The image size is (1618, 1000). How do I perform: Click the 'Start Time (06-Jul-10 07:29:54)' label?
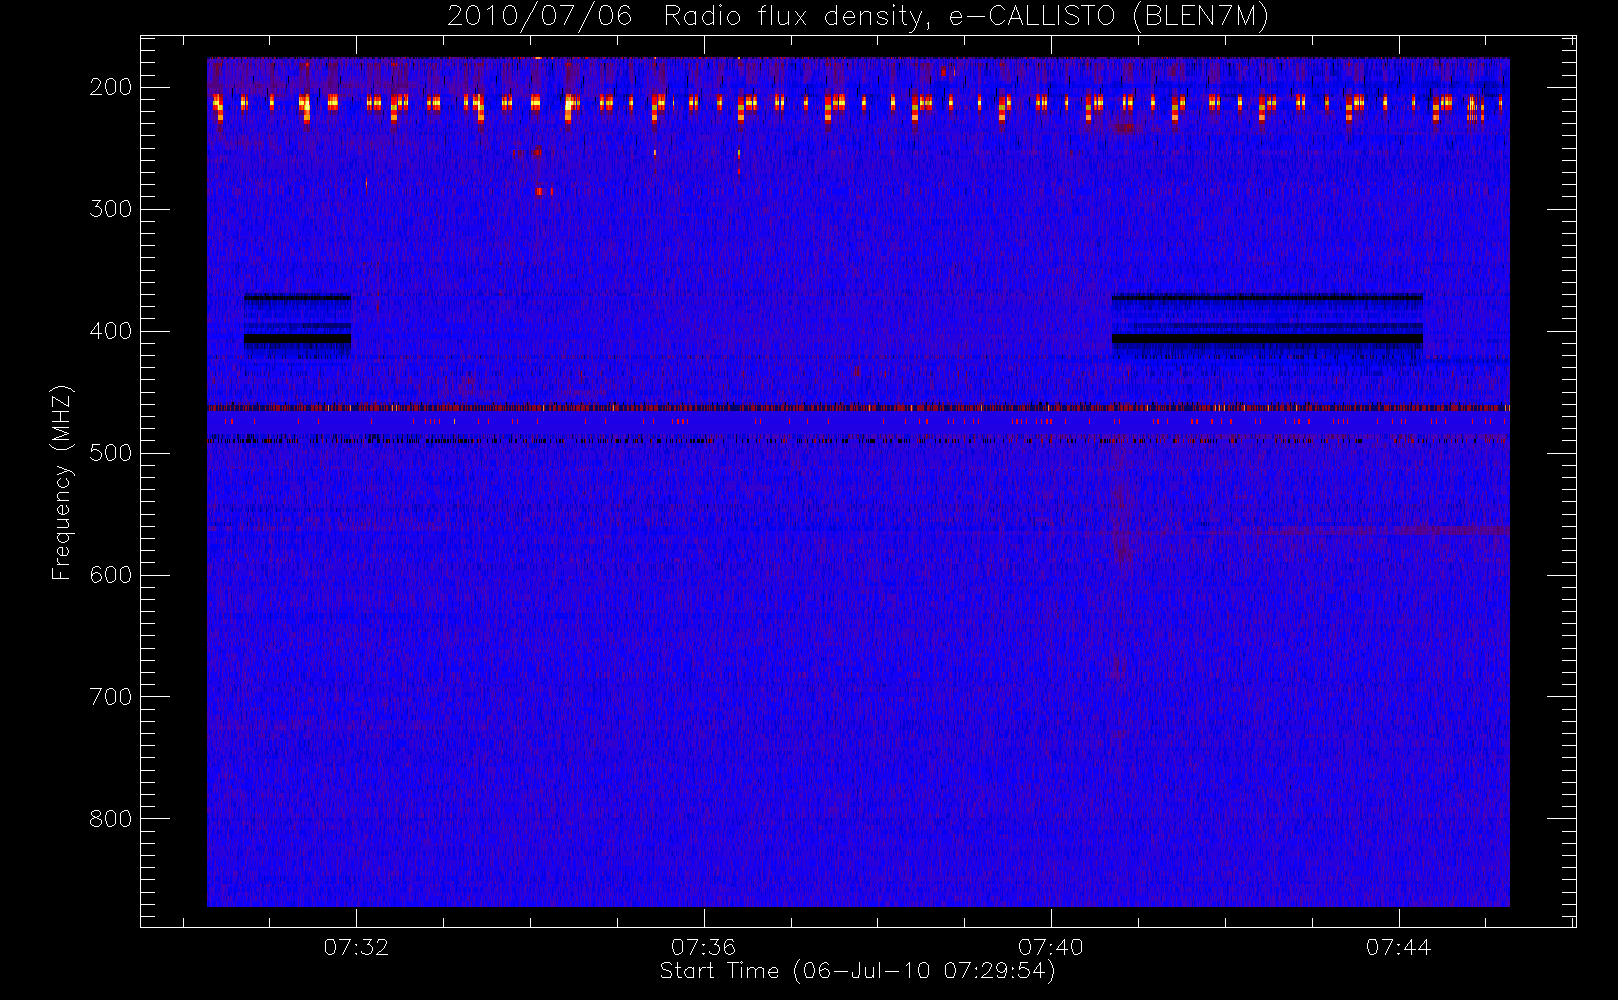[857, 971]
